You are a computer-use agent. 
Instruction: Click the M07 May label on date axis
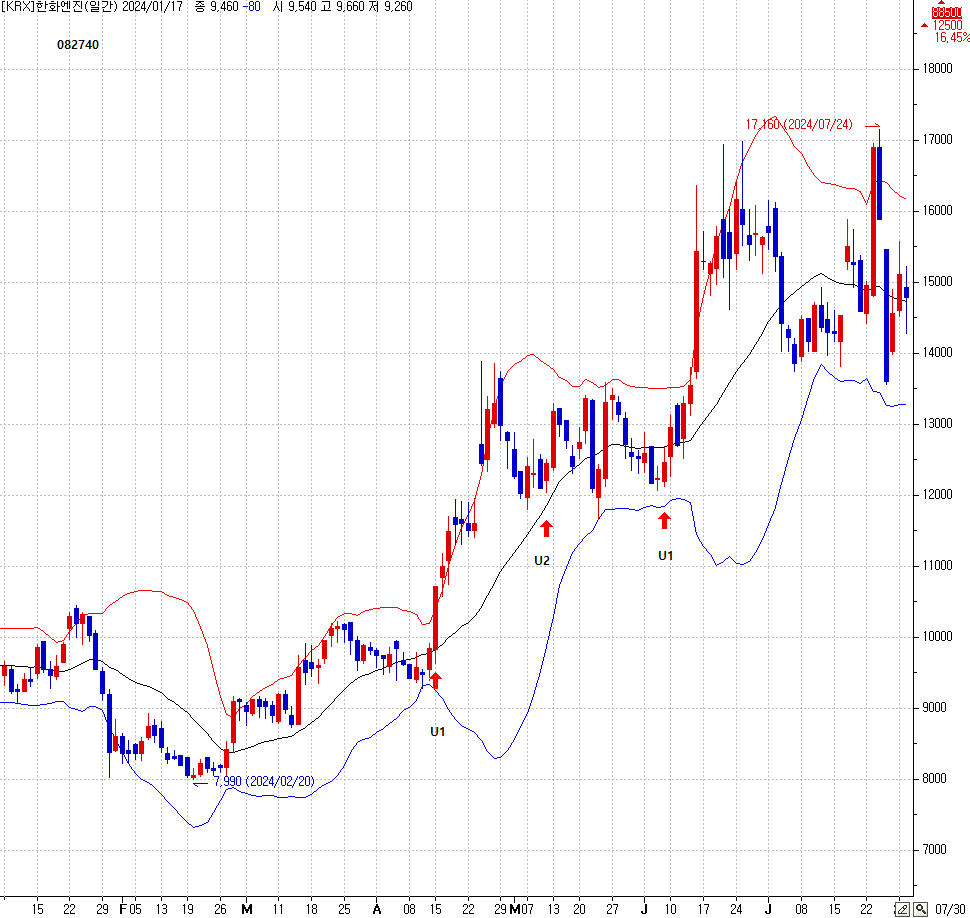point(521,909)
